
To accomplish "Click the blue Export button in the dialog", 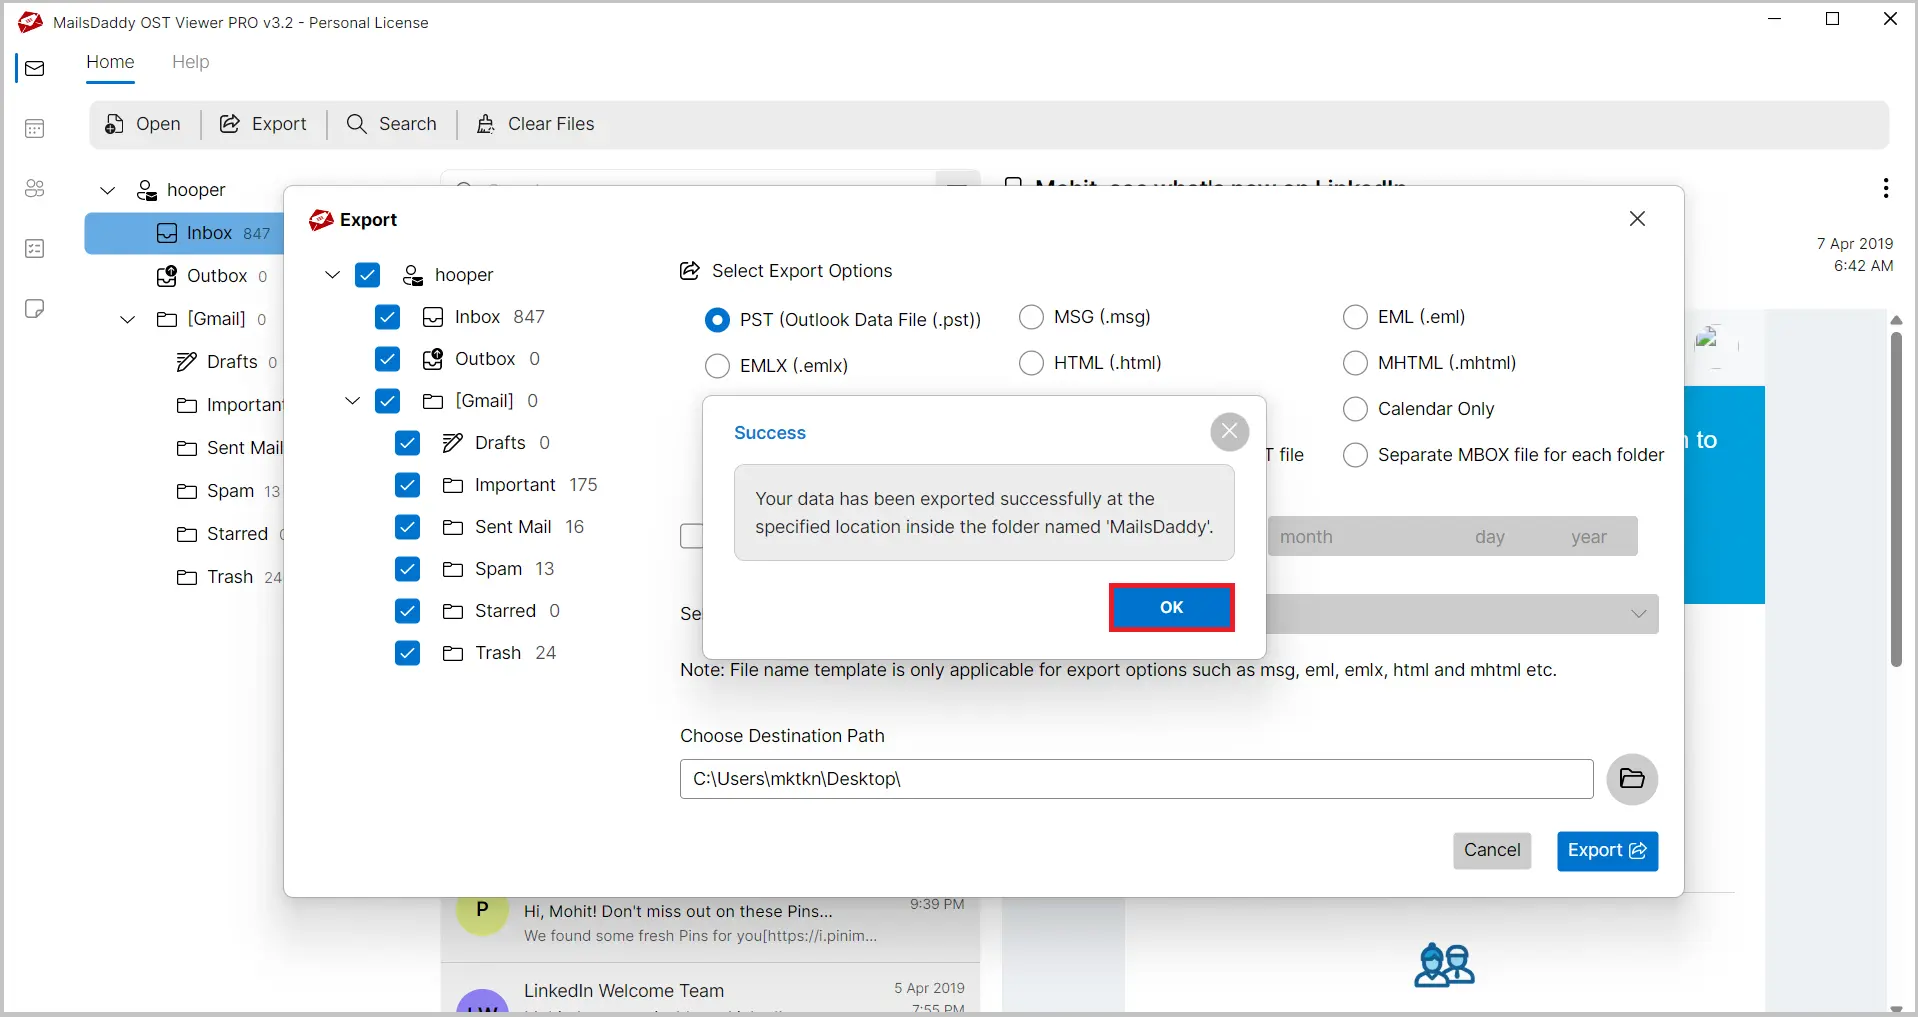I will coord(1607,851).
